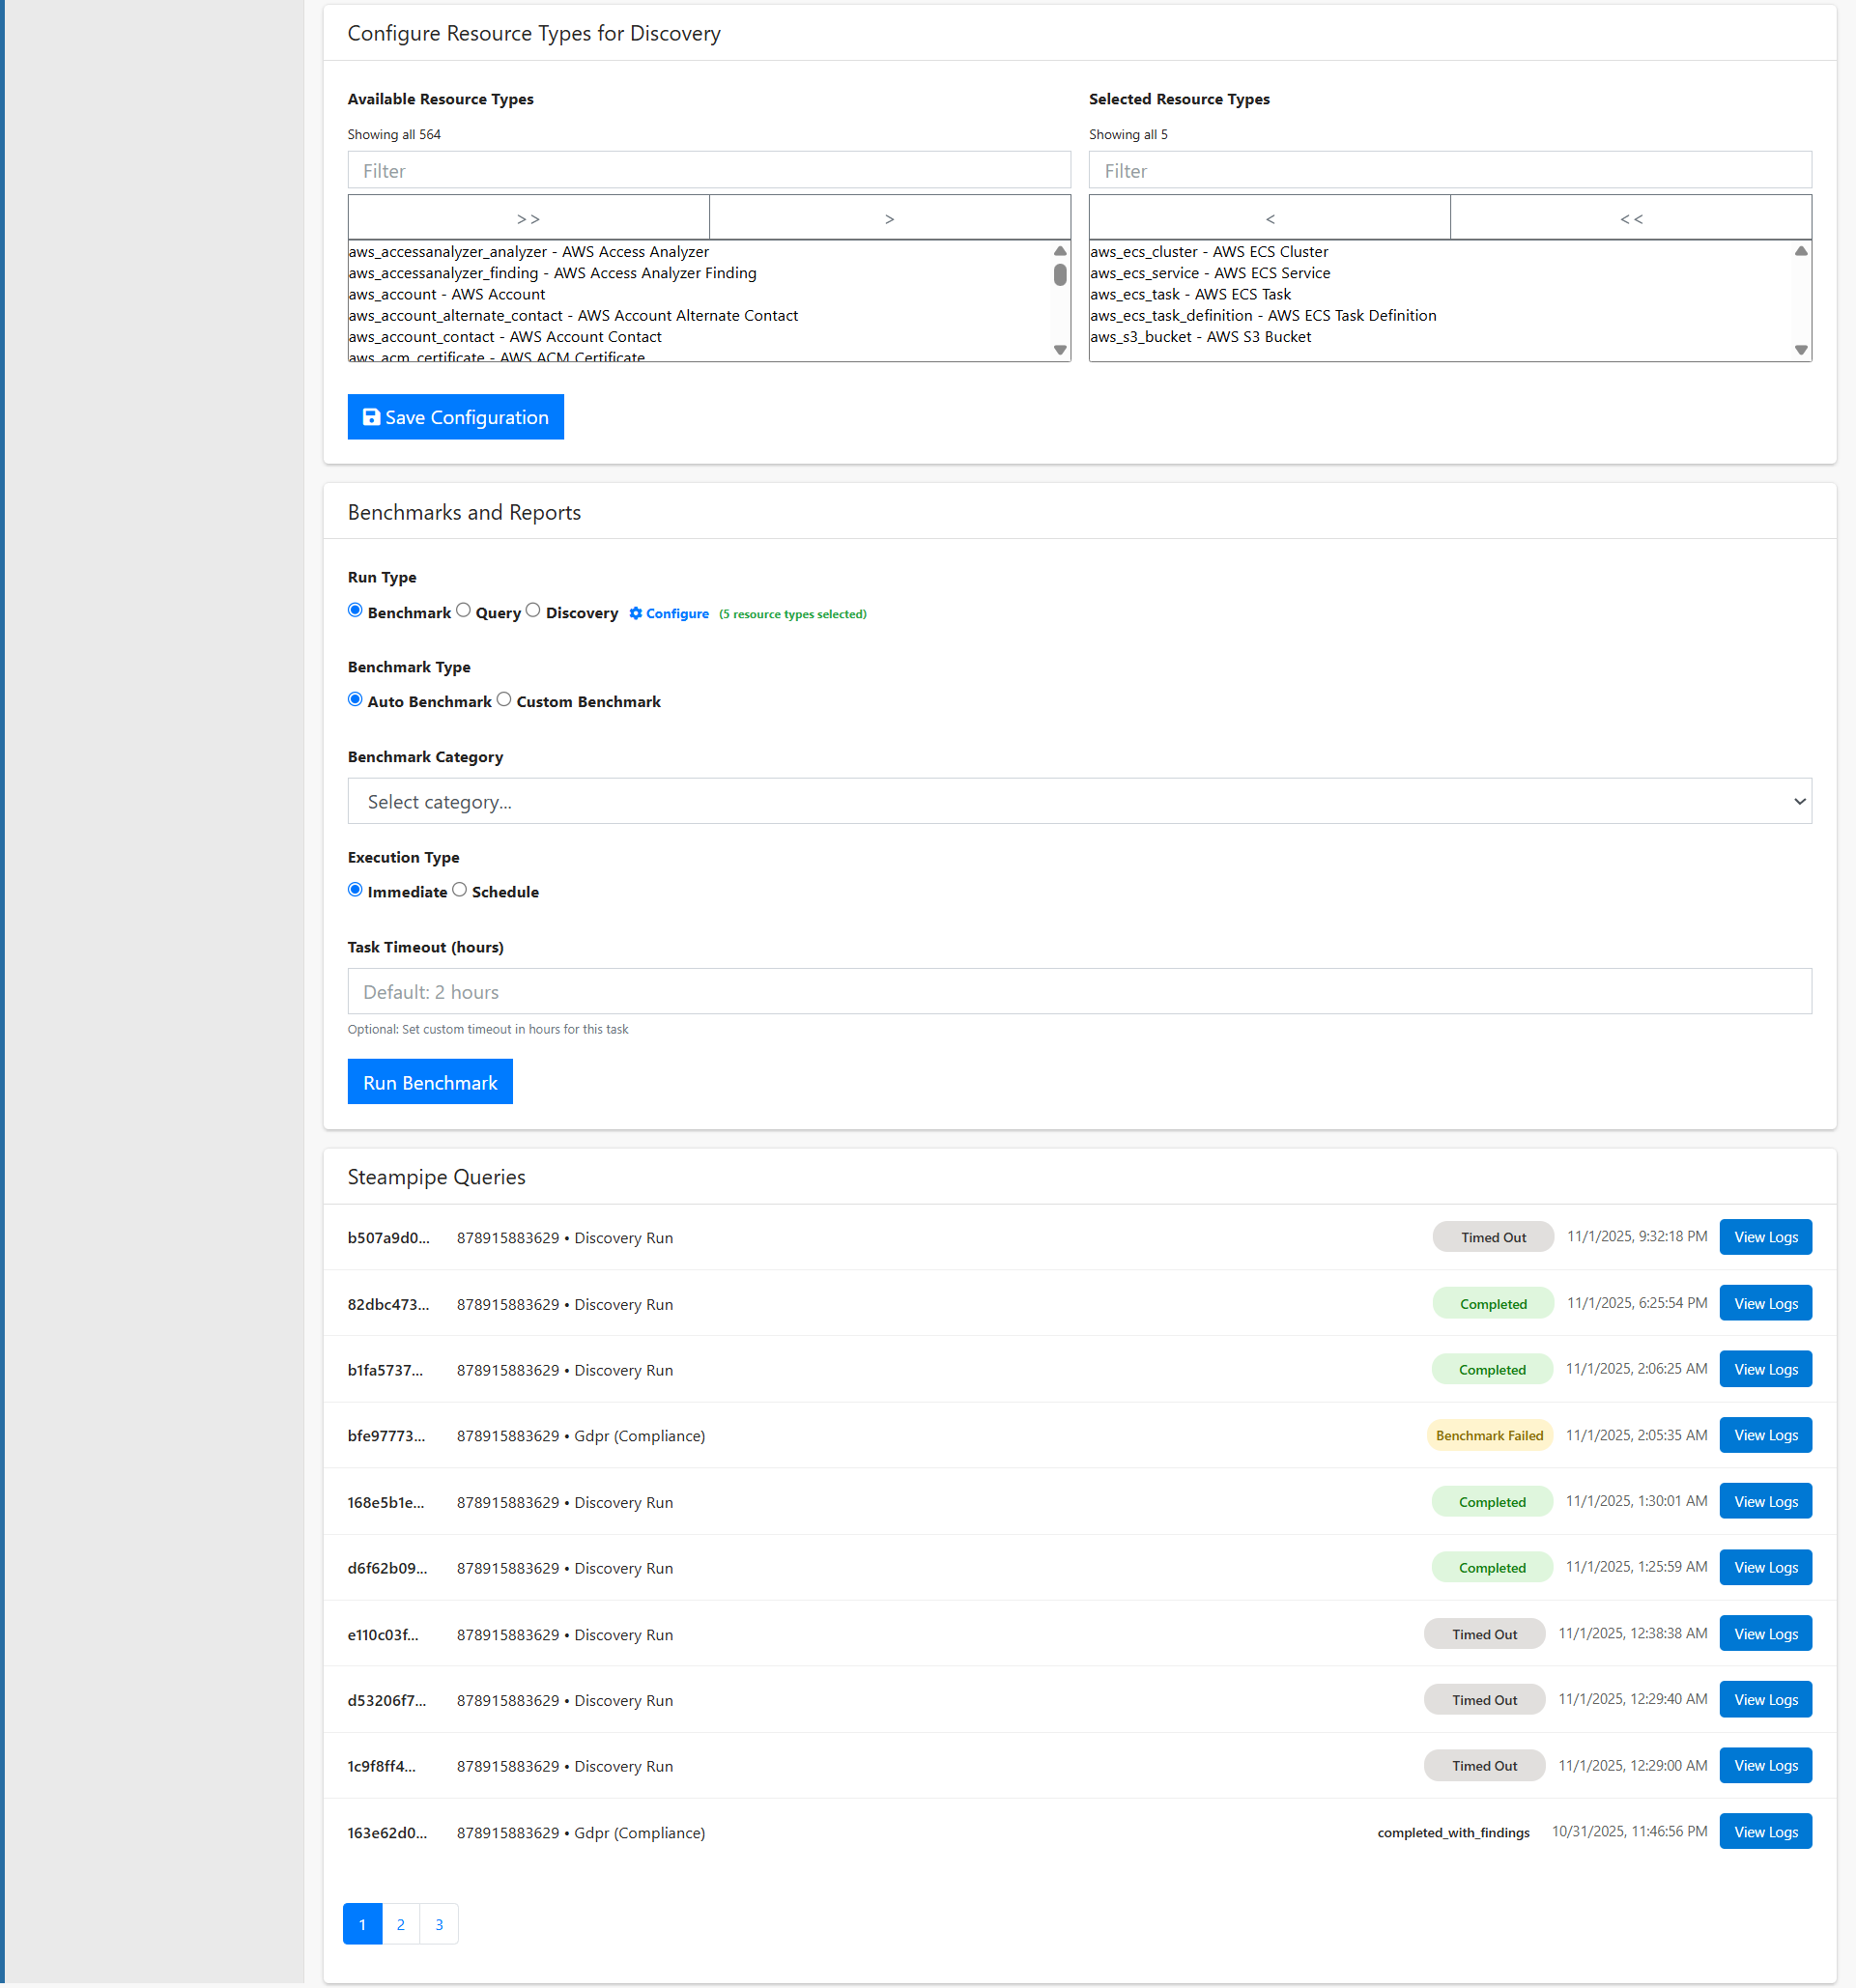The image size is (1856, 1988).
Task: View Logs for the failed Gdpr benchmark
Action: point(1765,1435)
